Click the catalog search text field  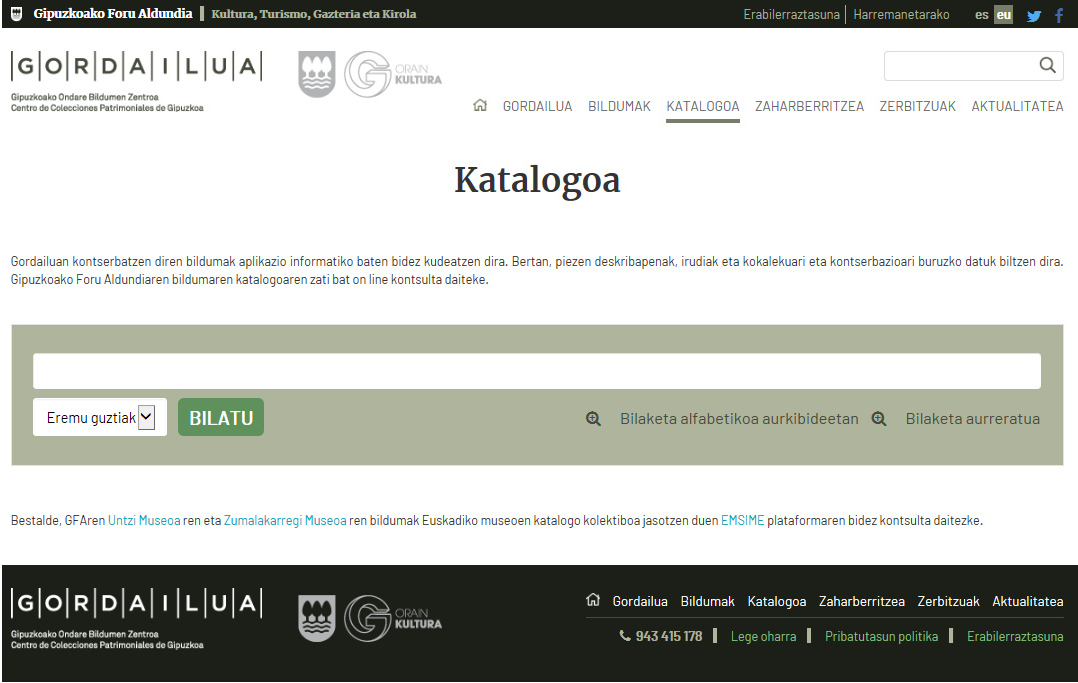(x=537, y=371)
